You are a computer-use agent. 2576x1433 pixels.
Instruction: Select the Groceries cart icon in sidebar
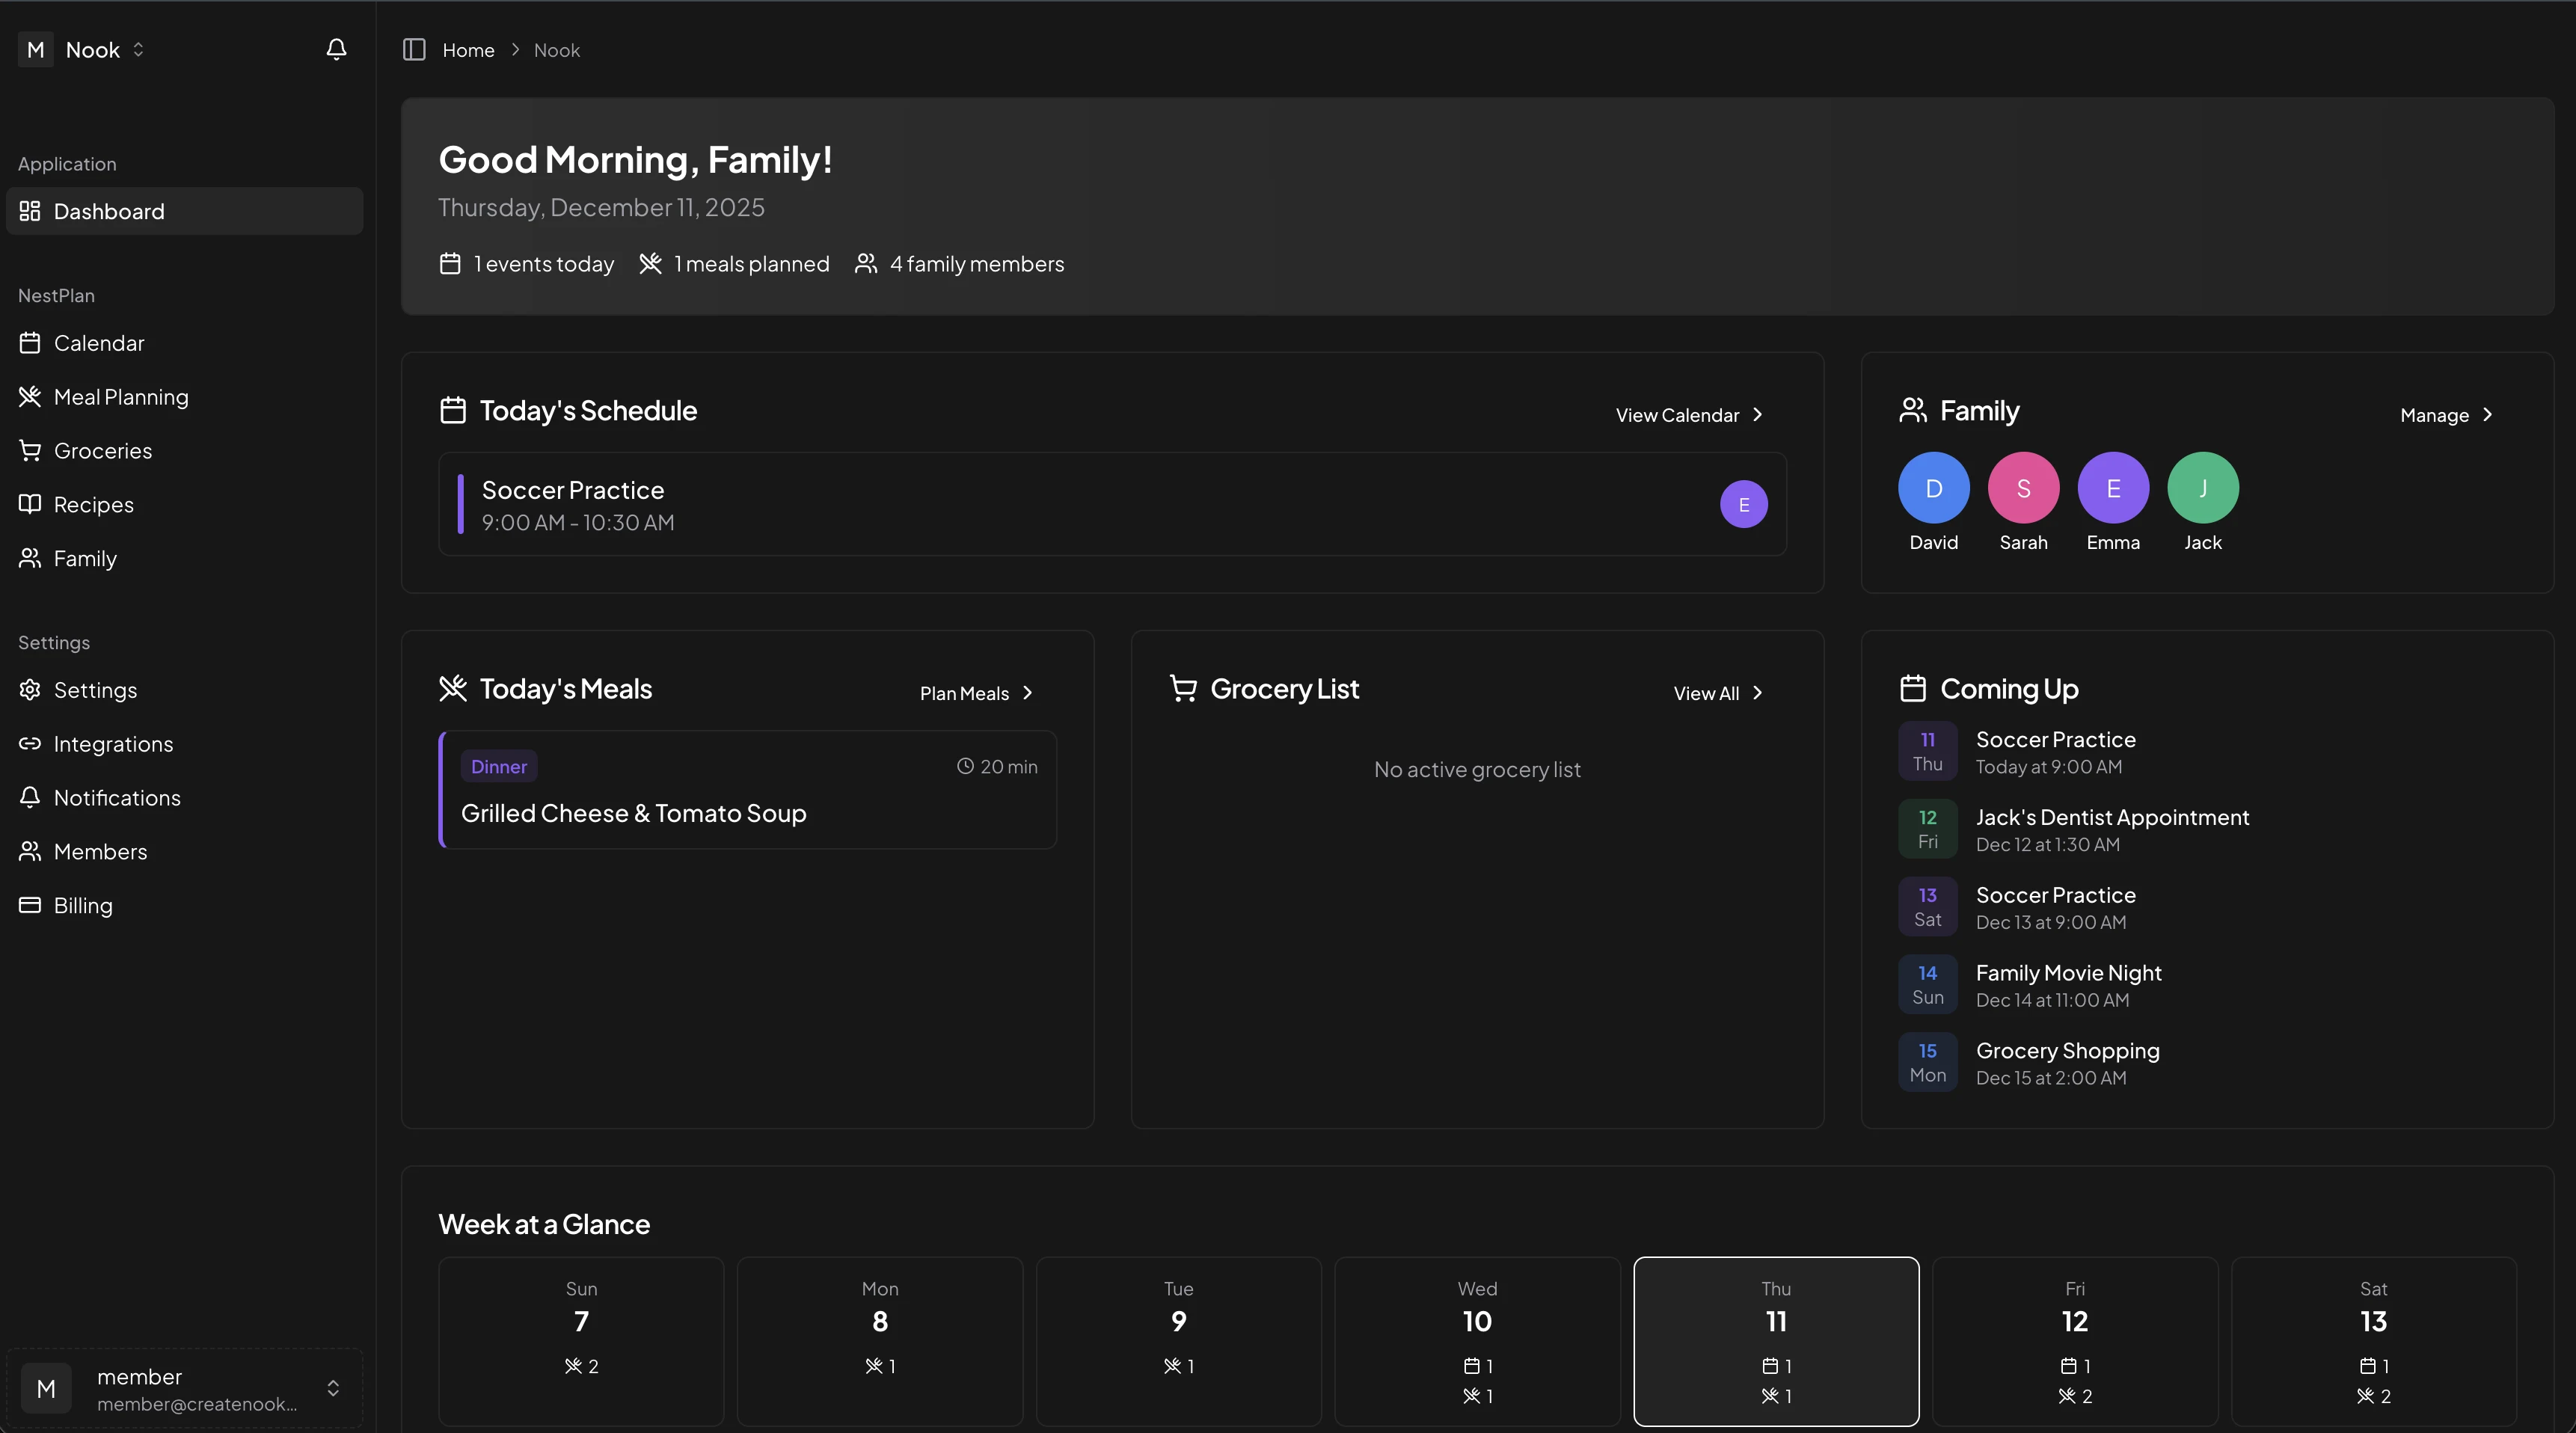(30, 450)
